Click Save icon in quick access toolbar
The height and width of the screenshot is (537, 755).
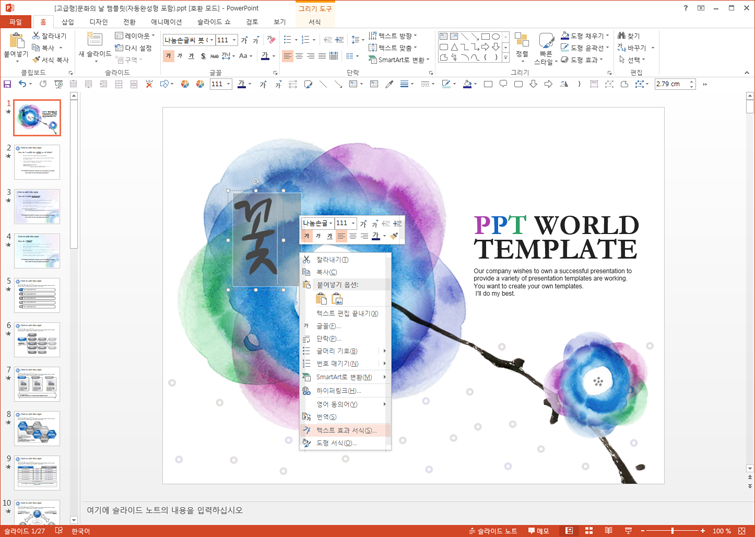pos(7,84)
